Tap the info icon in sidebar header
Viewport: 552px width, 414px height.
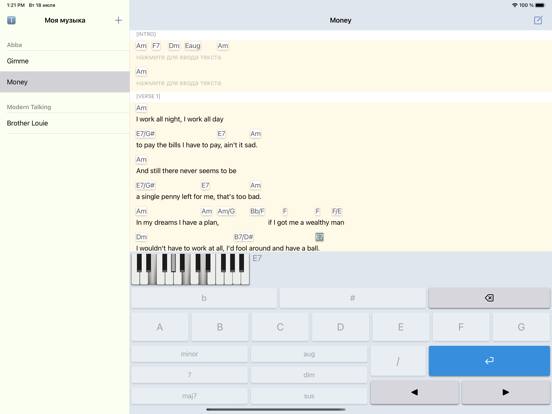(x=11, y=20)
